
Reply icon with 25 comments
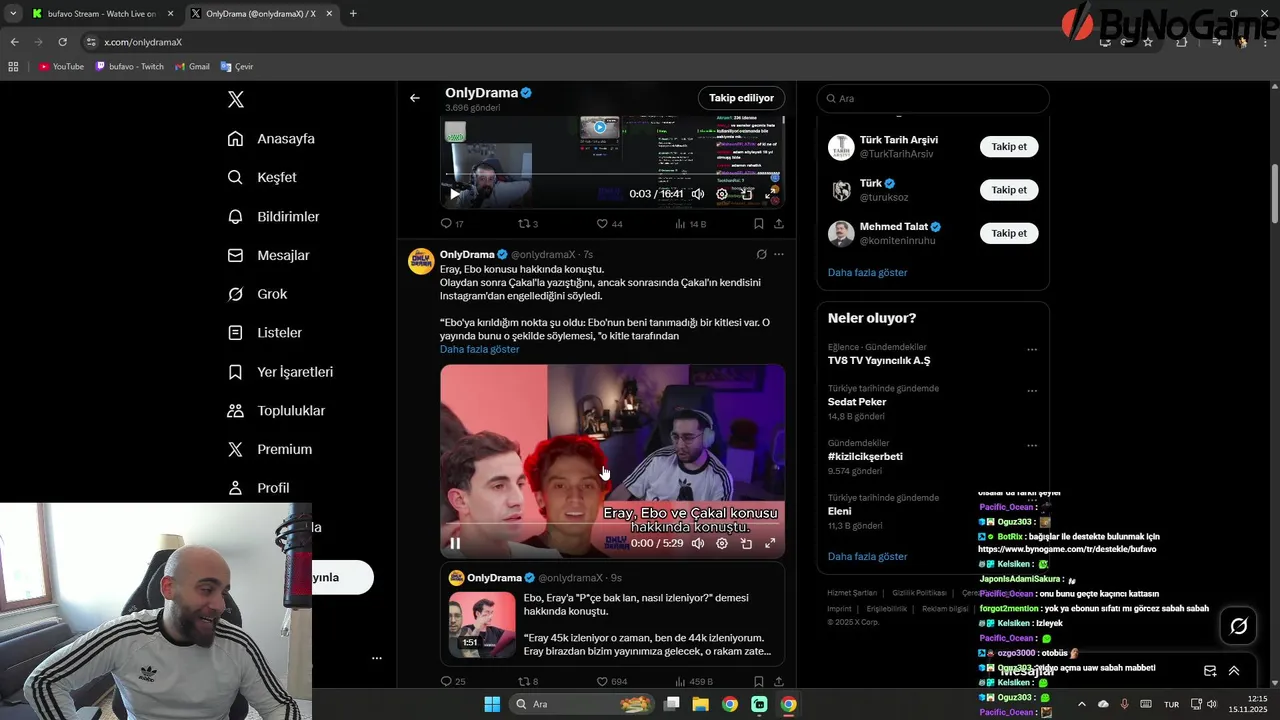point(447,681)
